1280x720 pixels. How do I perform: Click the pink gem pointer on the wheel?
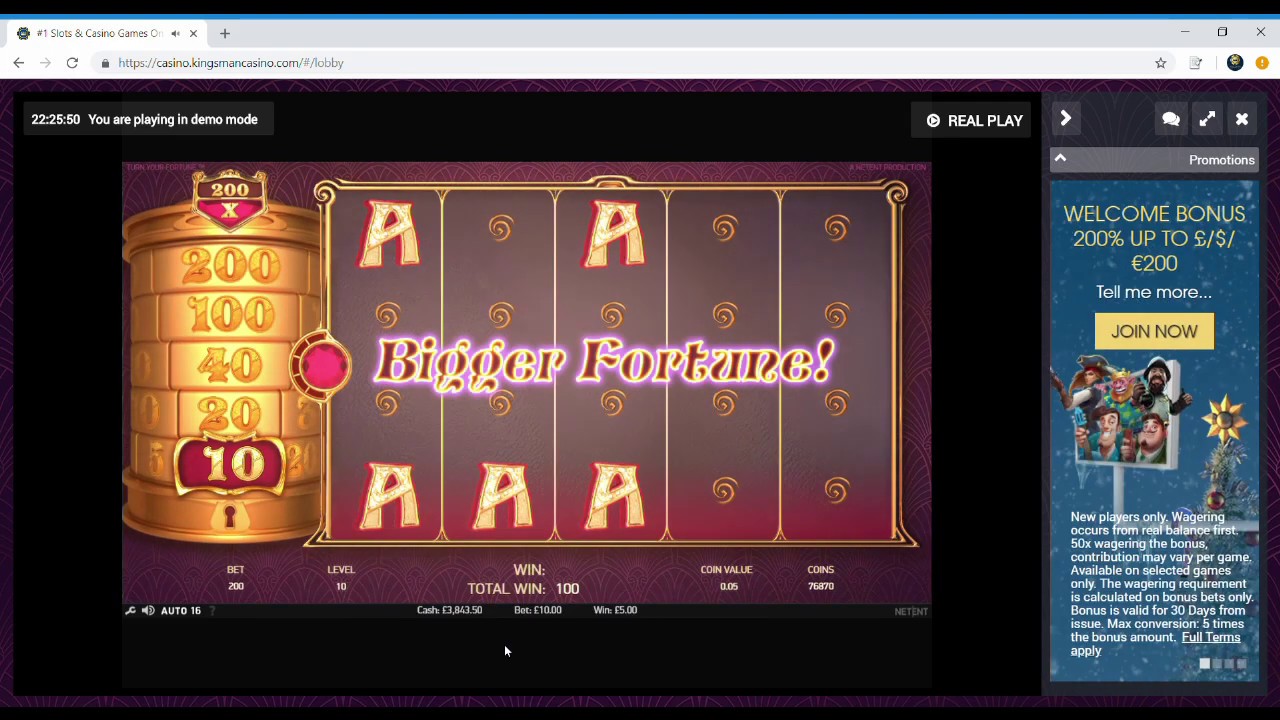coord(321,365)
